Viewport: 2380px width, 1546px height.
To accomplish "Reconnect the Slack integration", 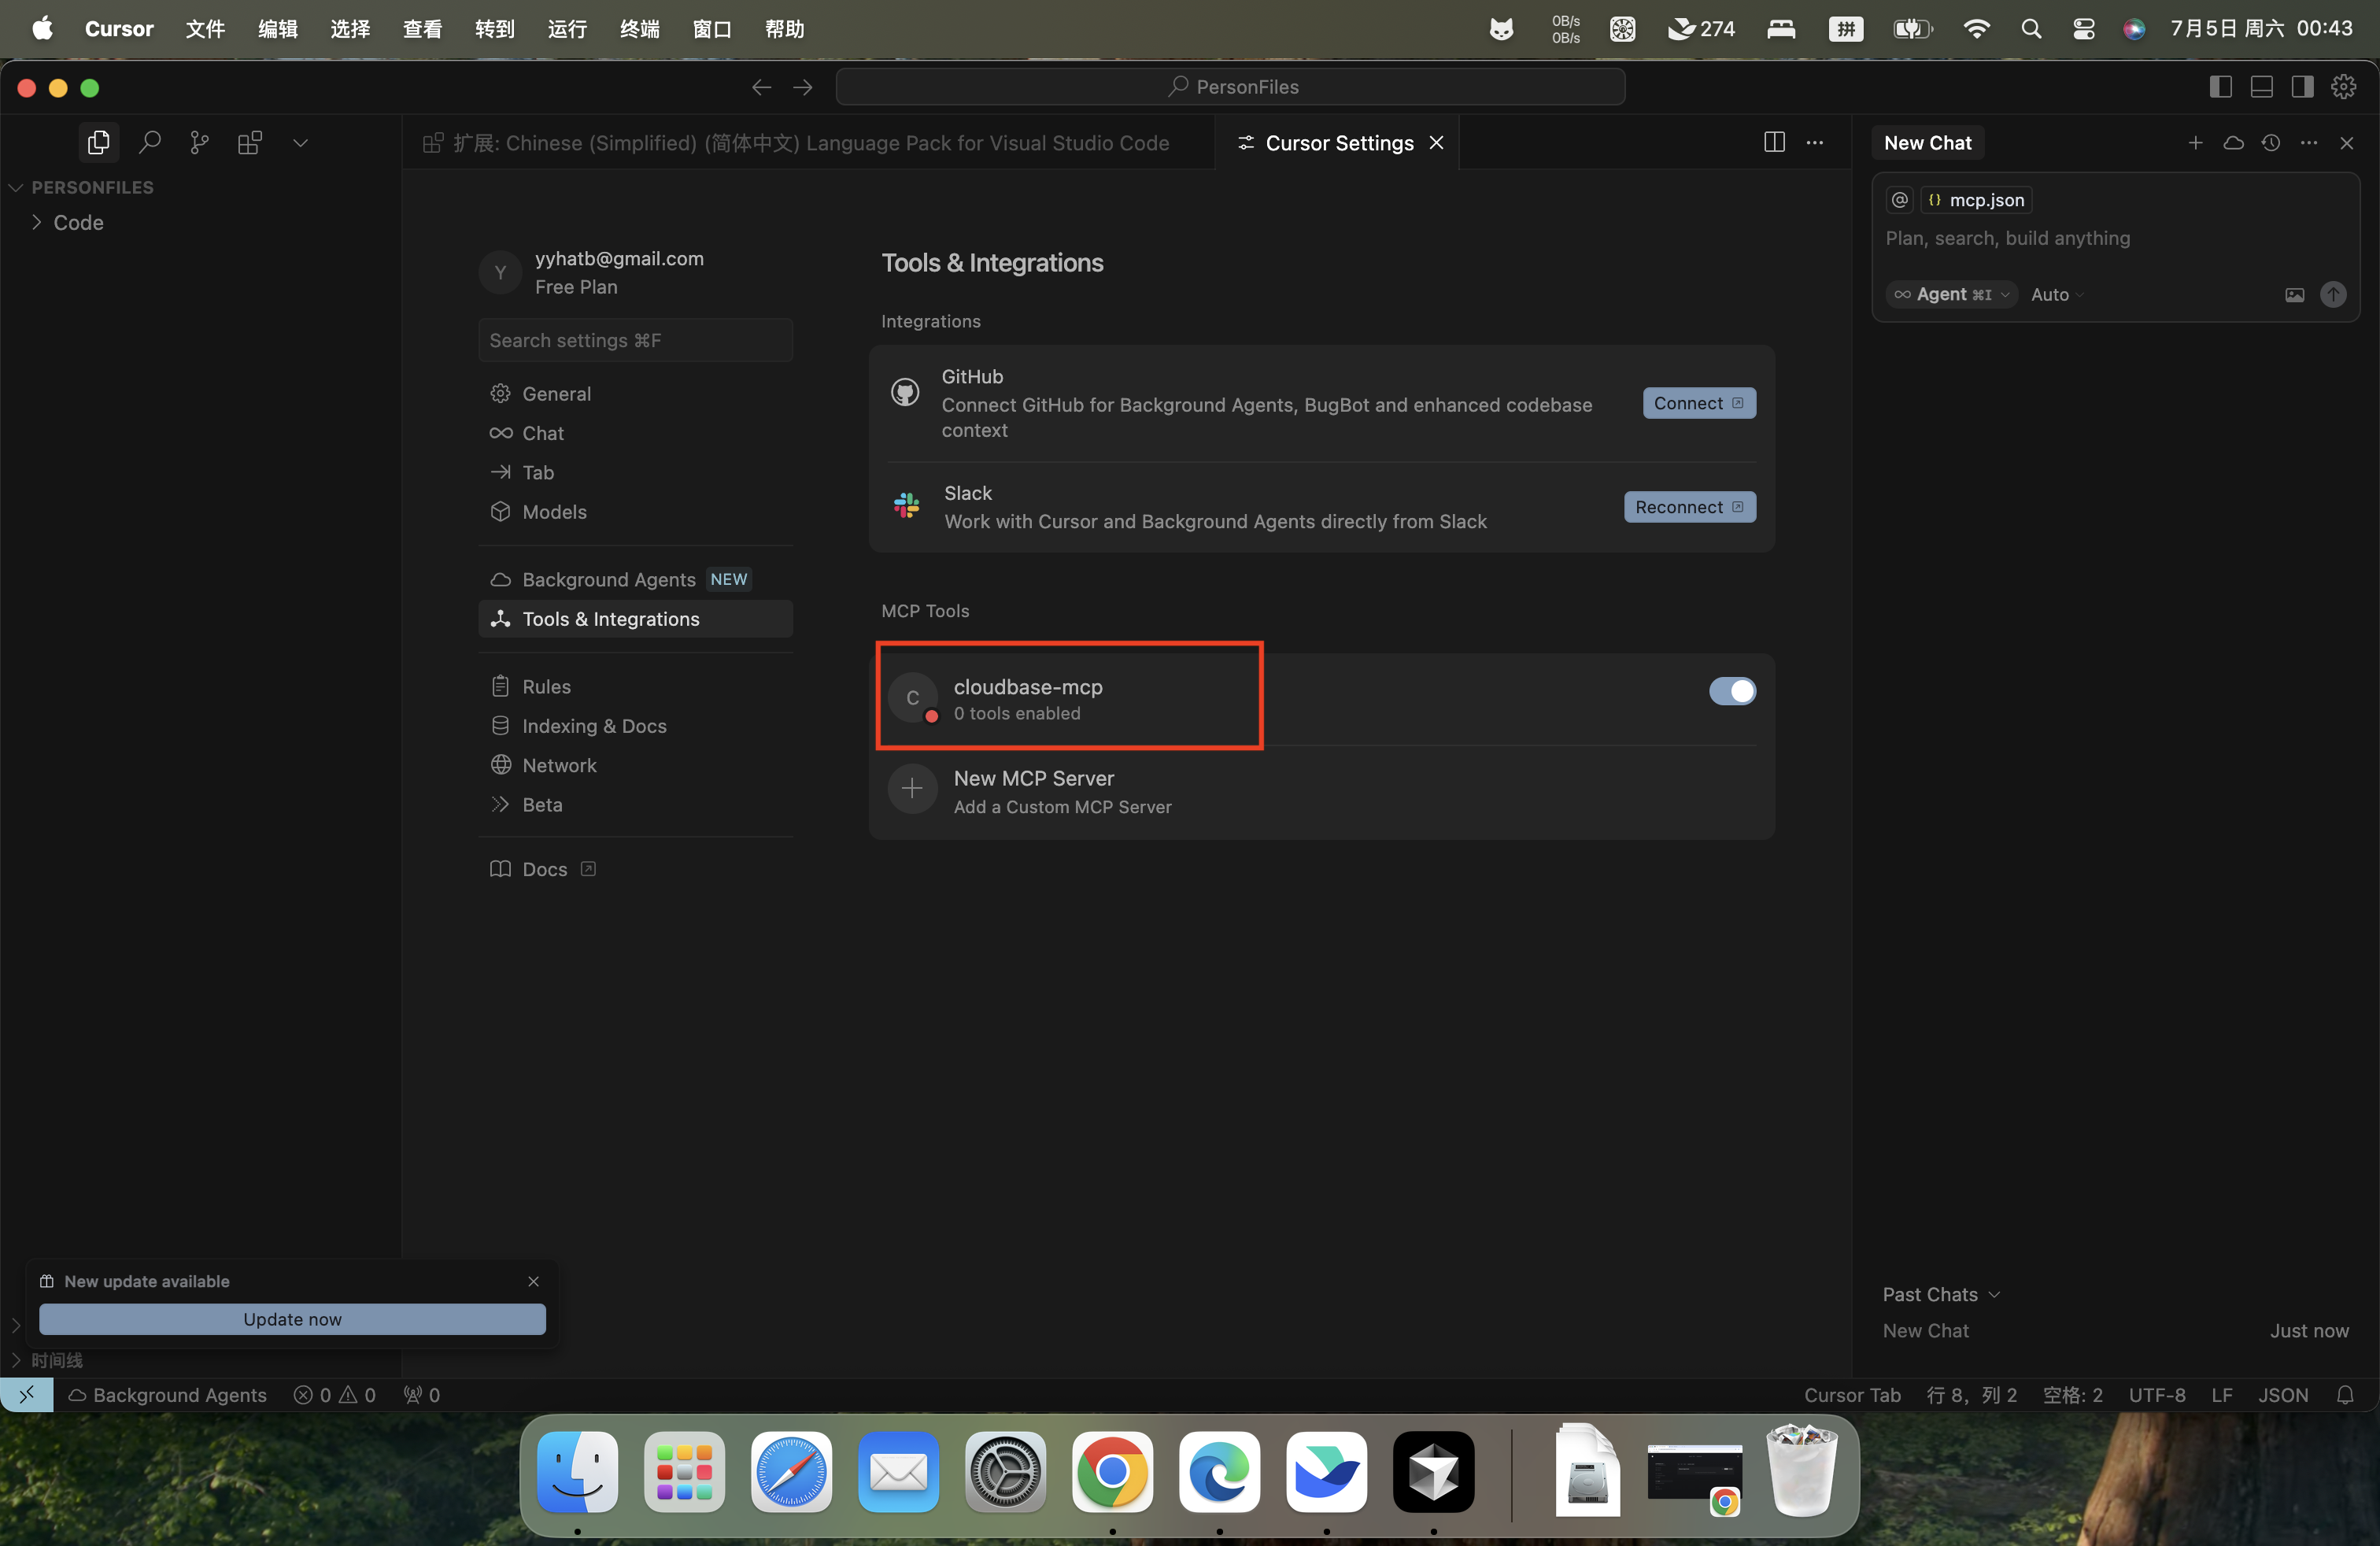I will 1689,507.
